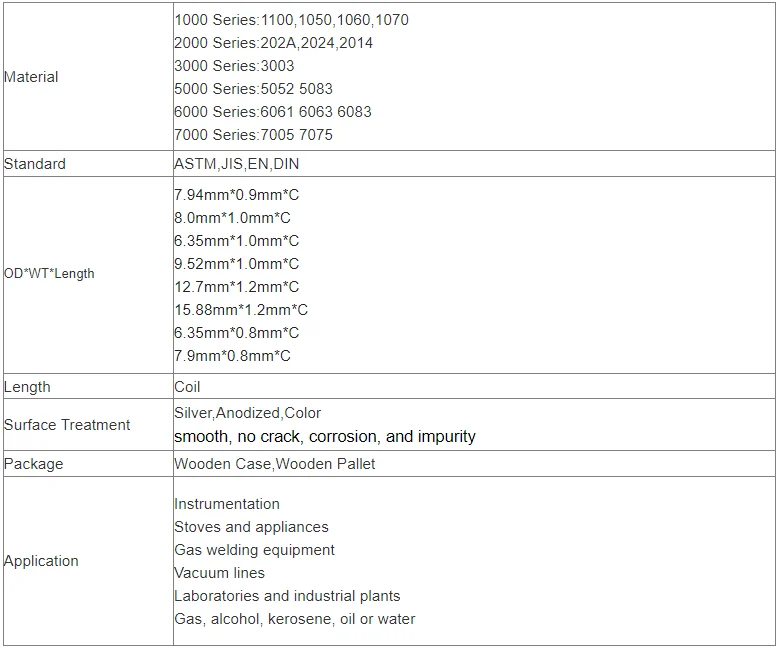Click the 9.52mm*1.0mm*C size entry
The height and width of the screenshot is (648, 778).
[236, 264]
